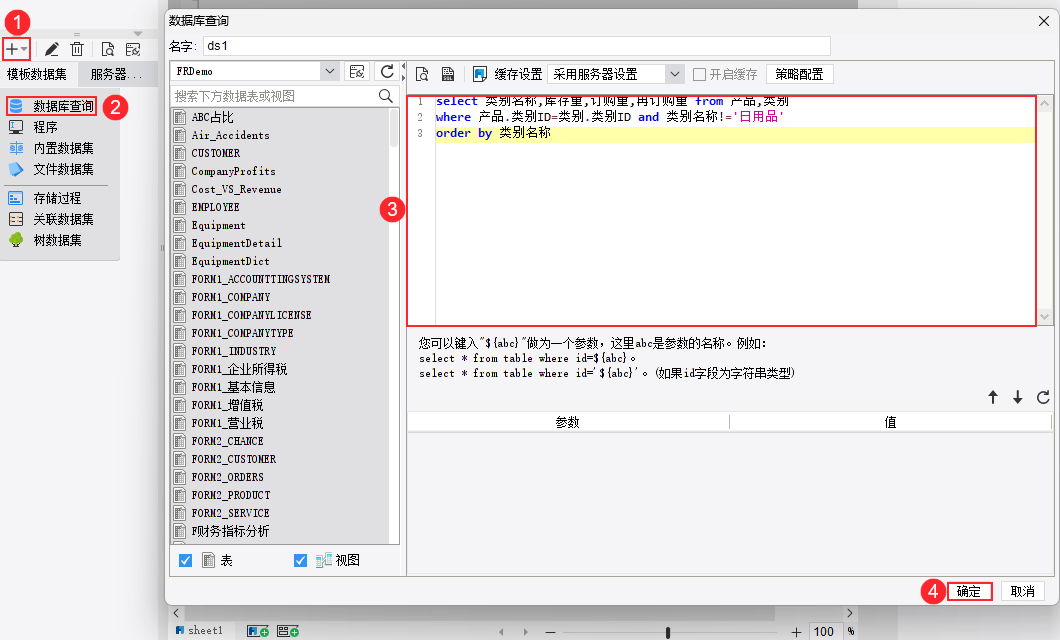1060x640 pixels.
Task: Move parameter up with the up arrow
Action: tap(993, 397)
